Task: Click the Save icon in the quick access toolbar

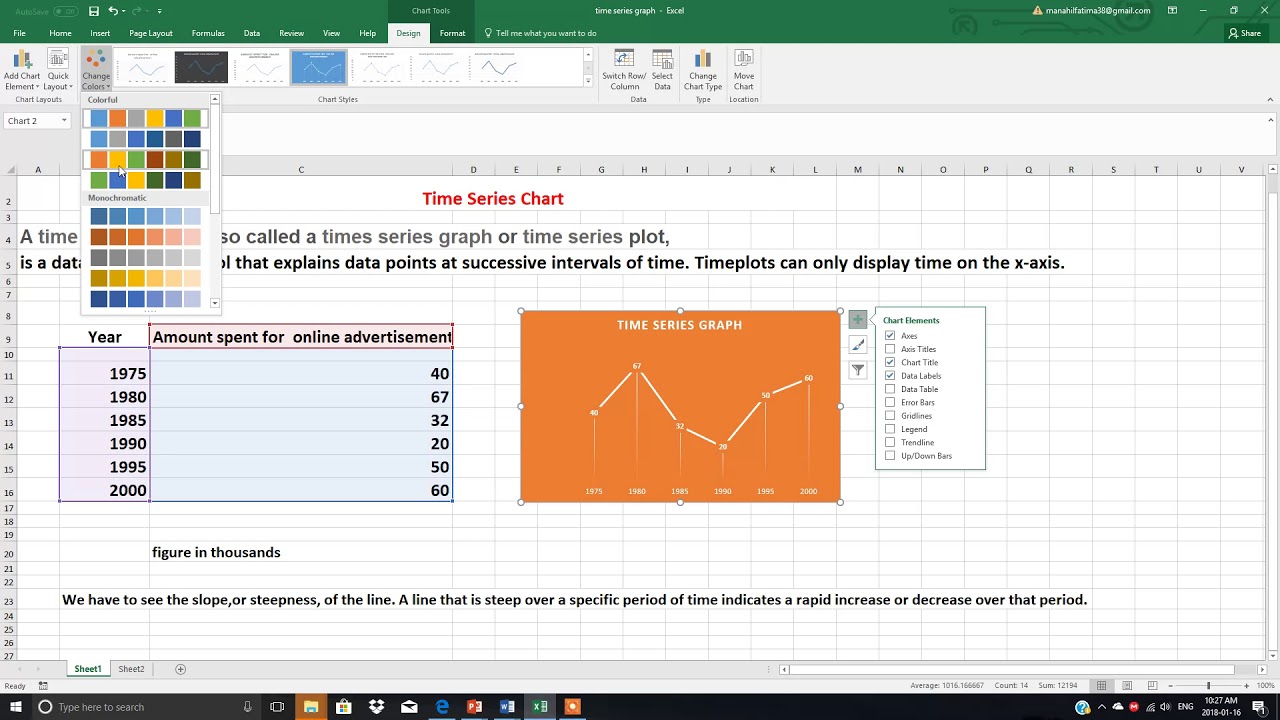Action: point(94,11)
